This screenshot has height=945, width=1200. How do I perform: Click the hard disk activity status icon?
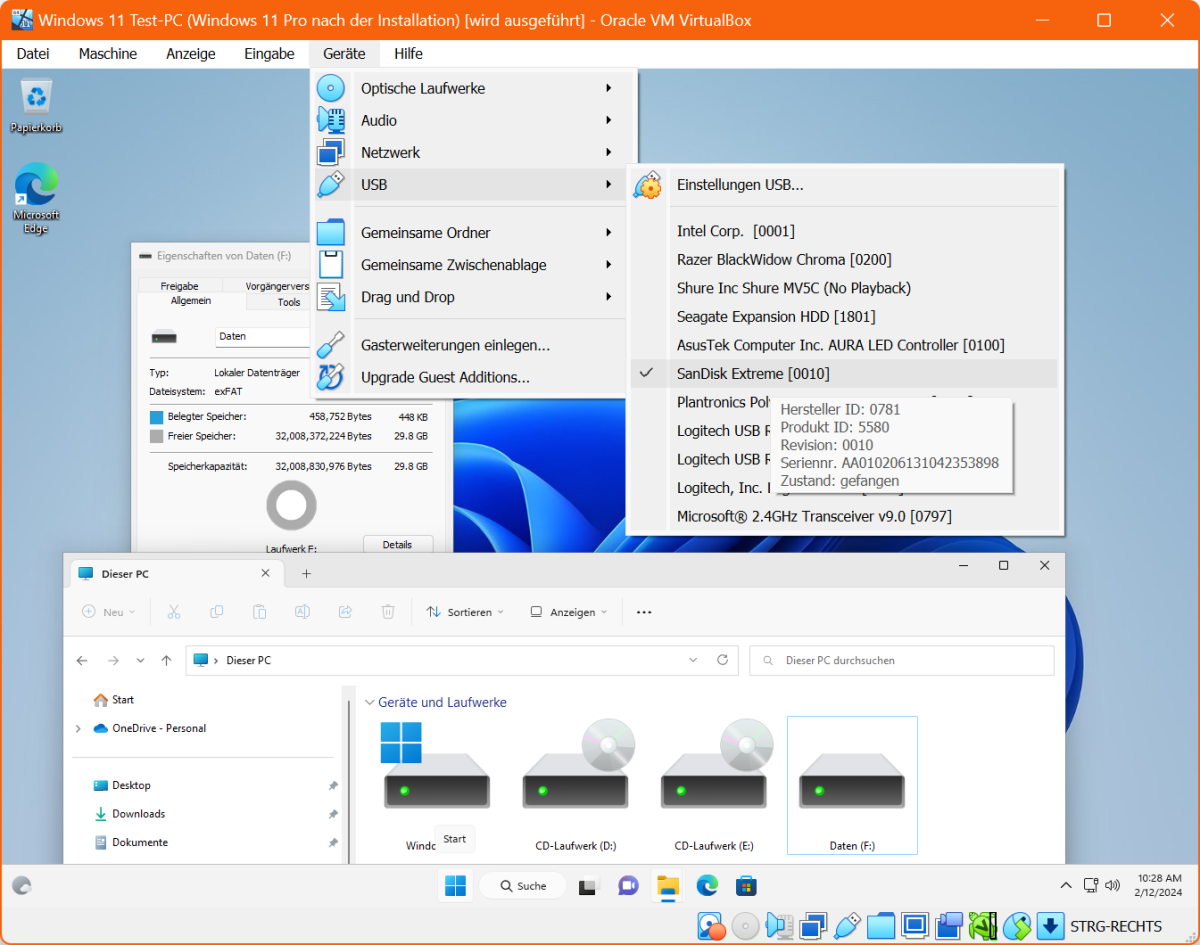tap(711, 926)
